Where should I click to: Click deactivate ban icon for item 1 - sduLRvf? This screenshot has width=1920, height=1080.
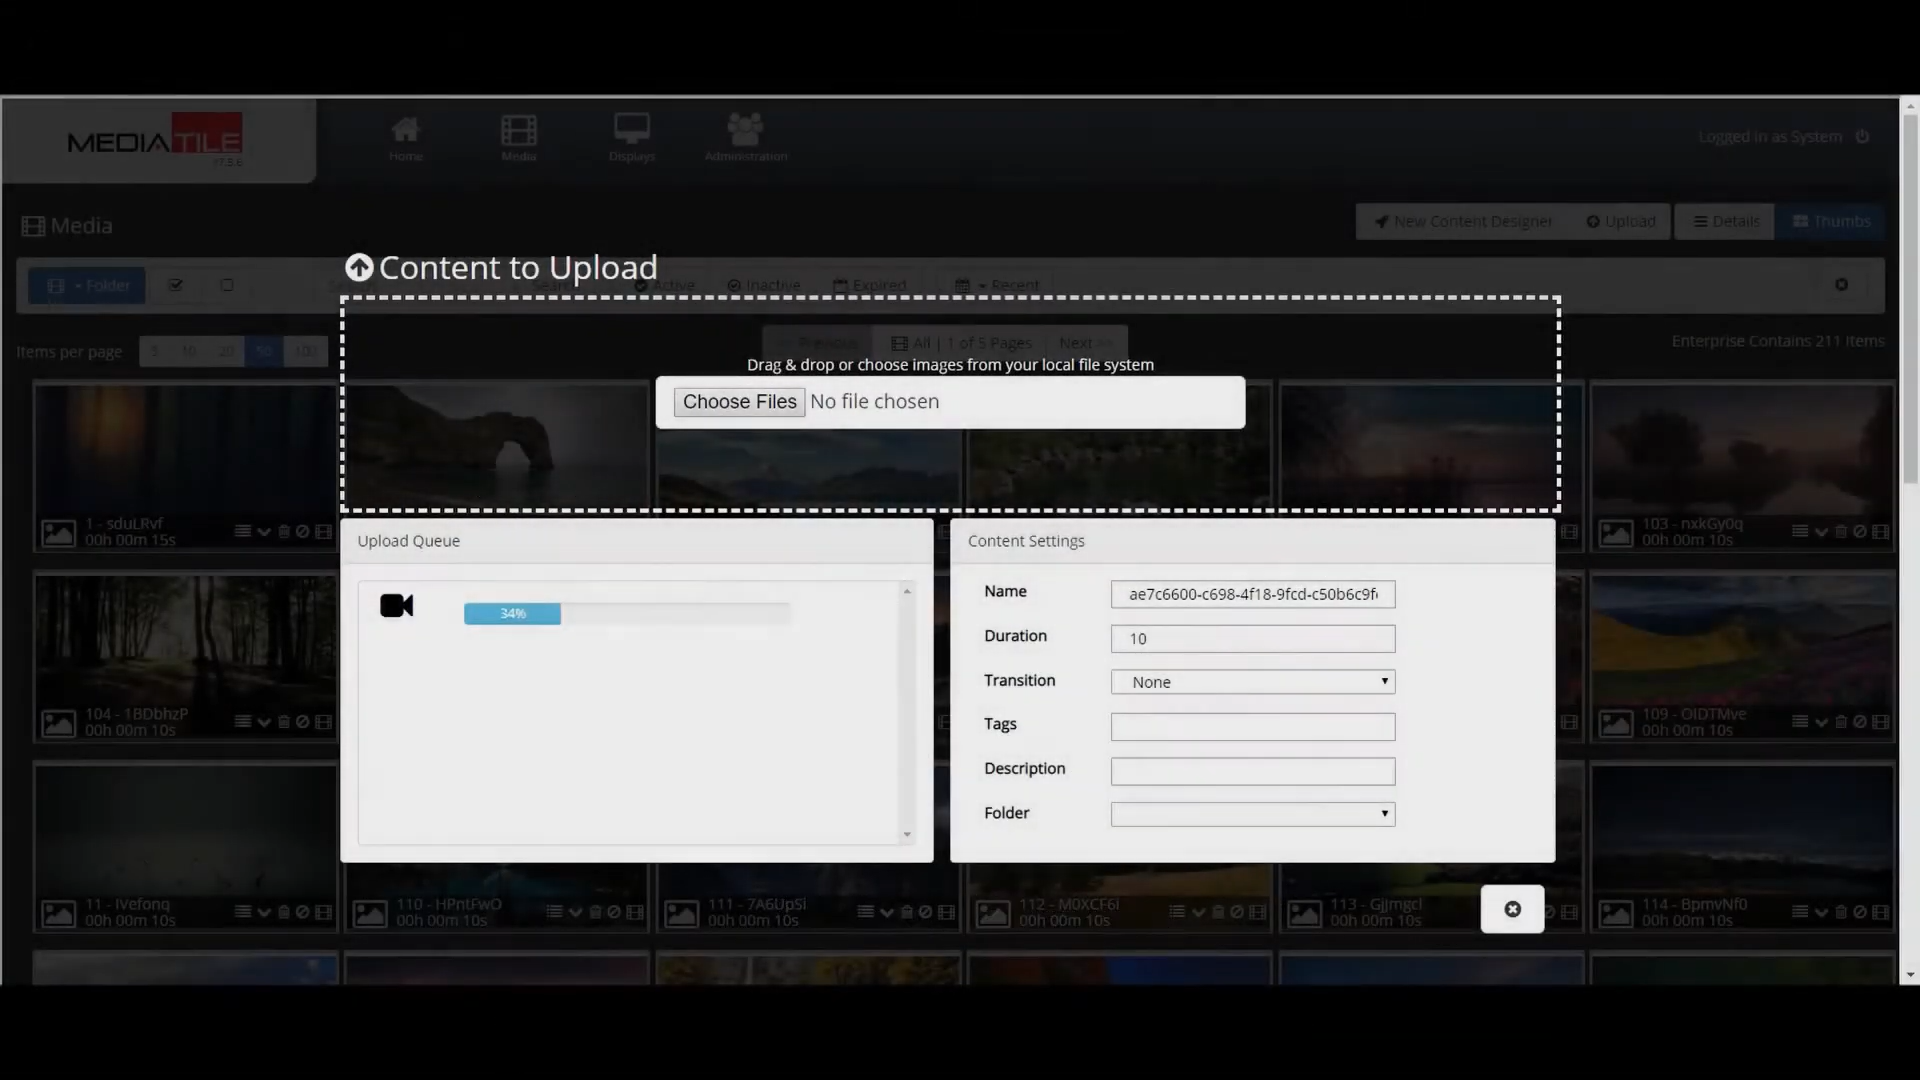(302, 532)
